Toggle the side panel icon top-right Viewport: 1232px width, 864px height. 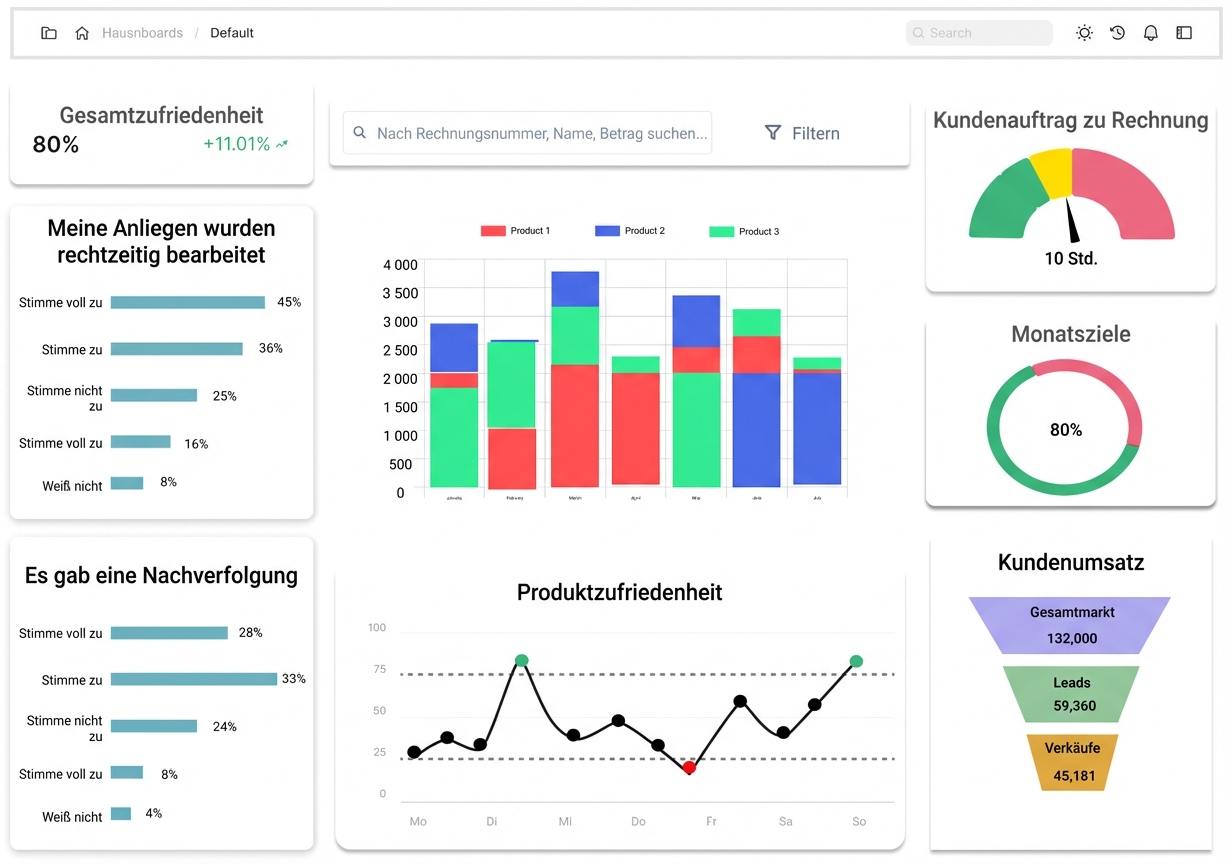(x=1183, y=32)
